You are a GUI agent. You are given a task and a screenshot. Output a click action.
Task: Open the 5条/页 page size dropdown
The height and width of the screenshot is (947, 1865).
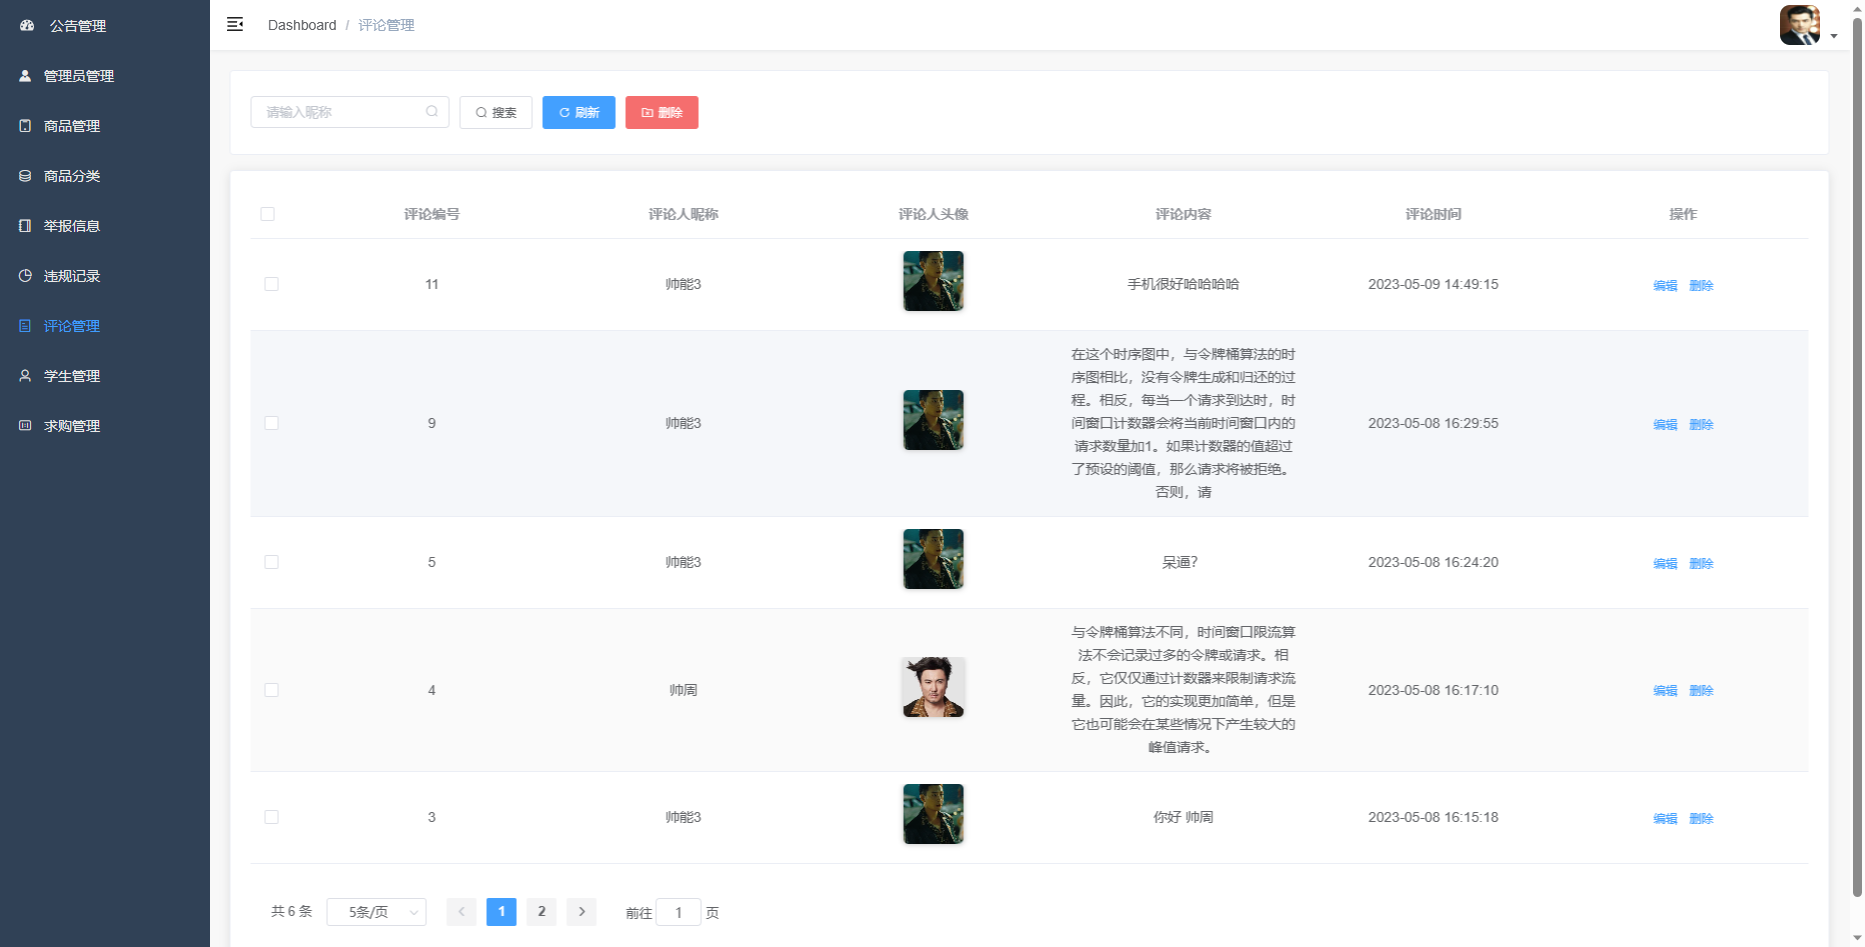377,911
